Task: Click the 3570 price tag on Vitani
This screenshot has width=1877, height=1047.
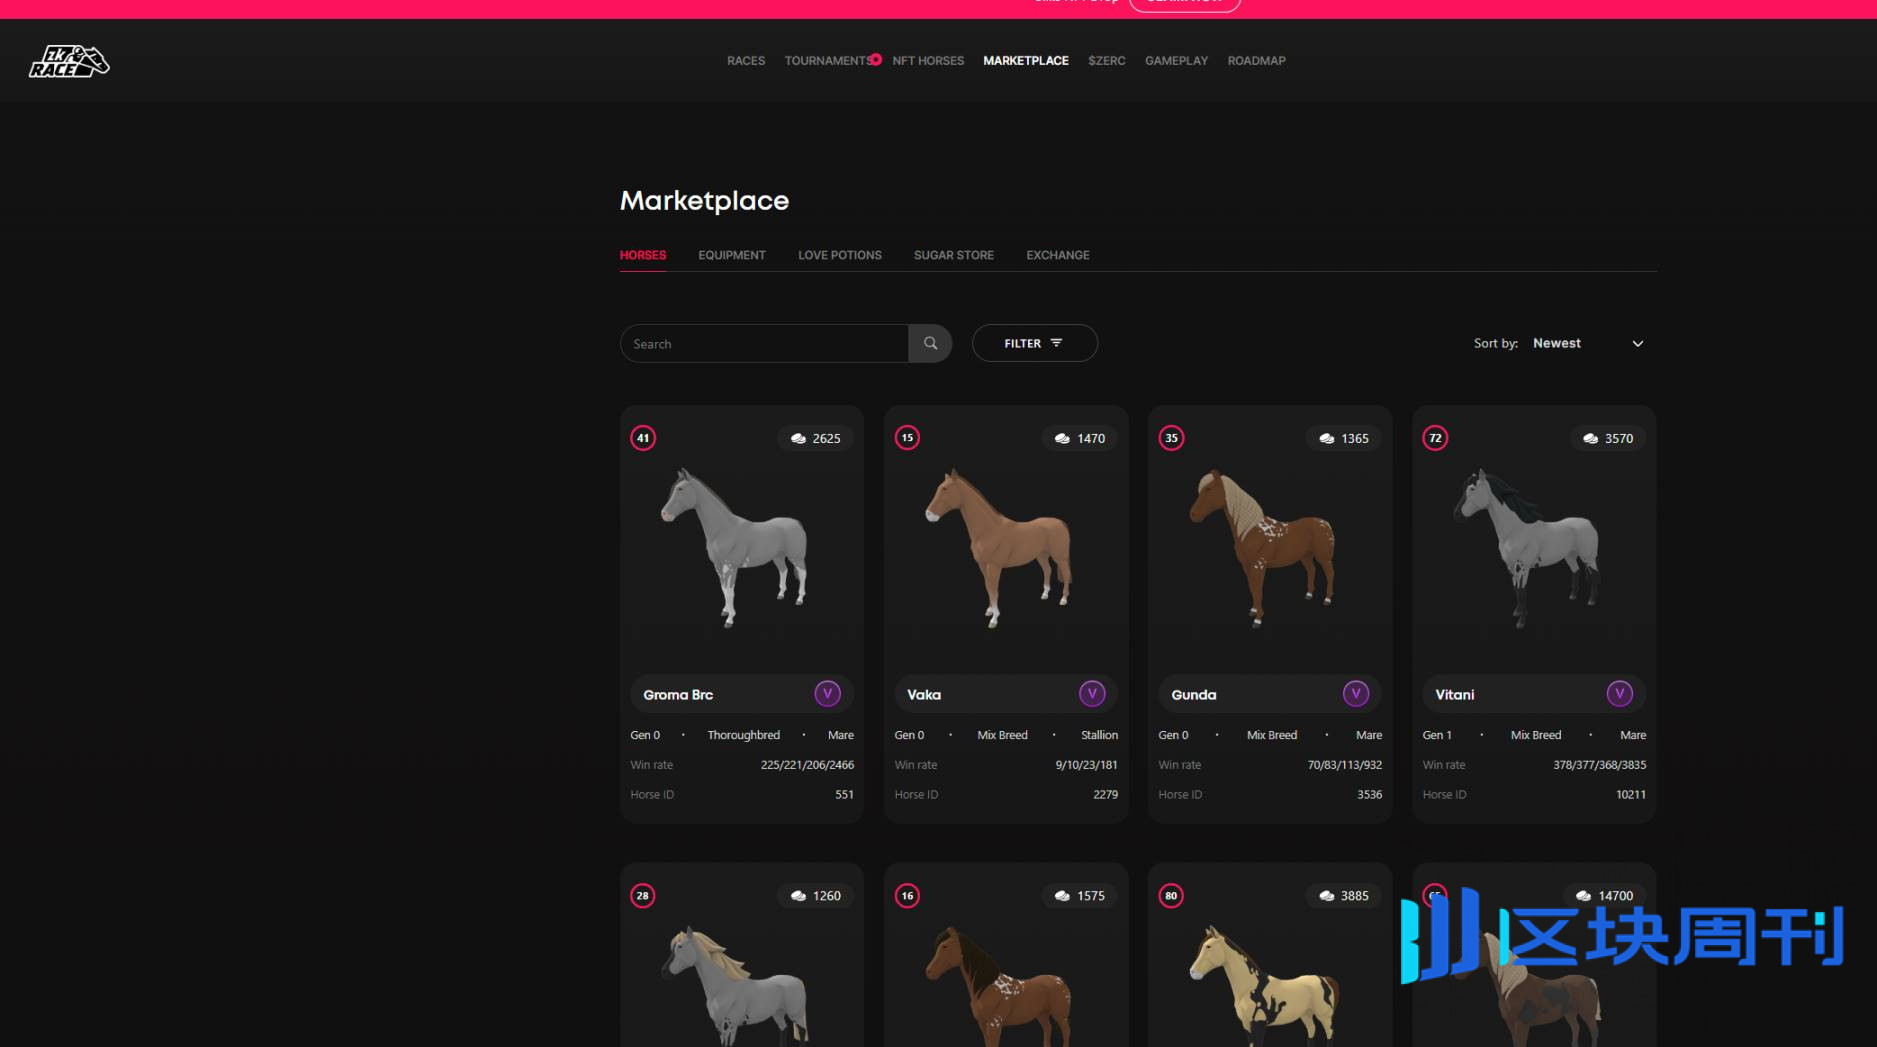Action: click(x=1608, y=438)
